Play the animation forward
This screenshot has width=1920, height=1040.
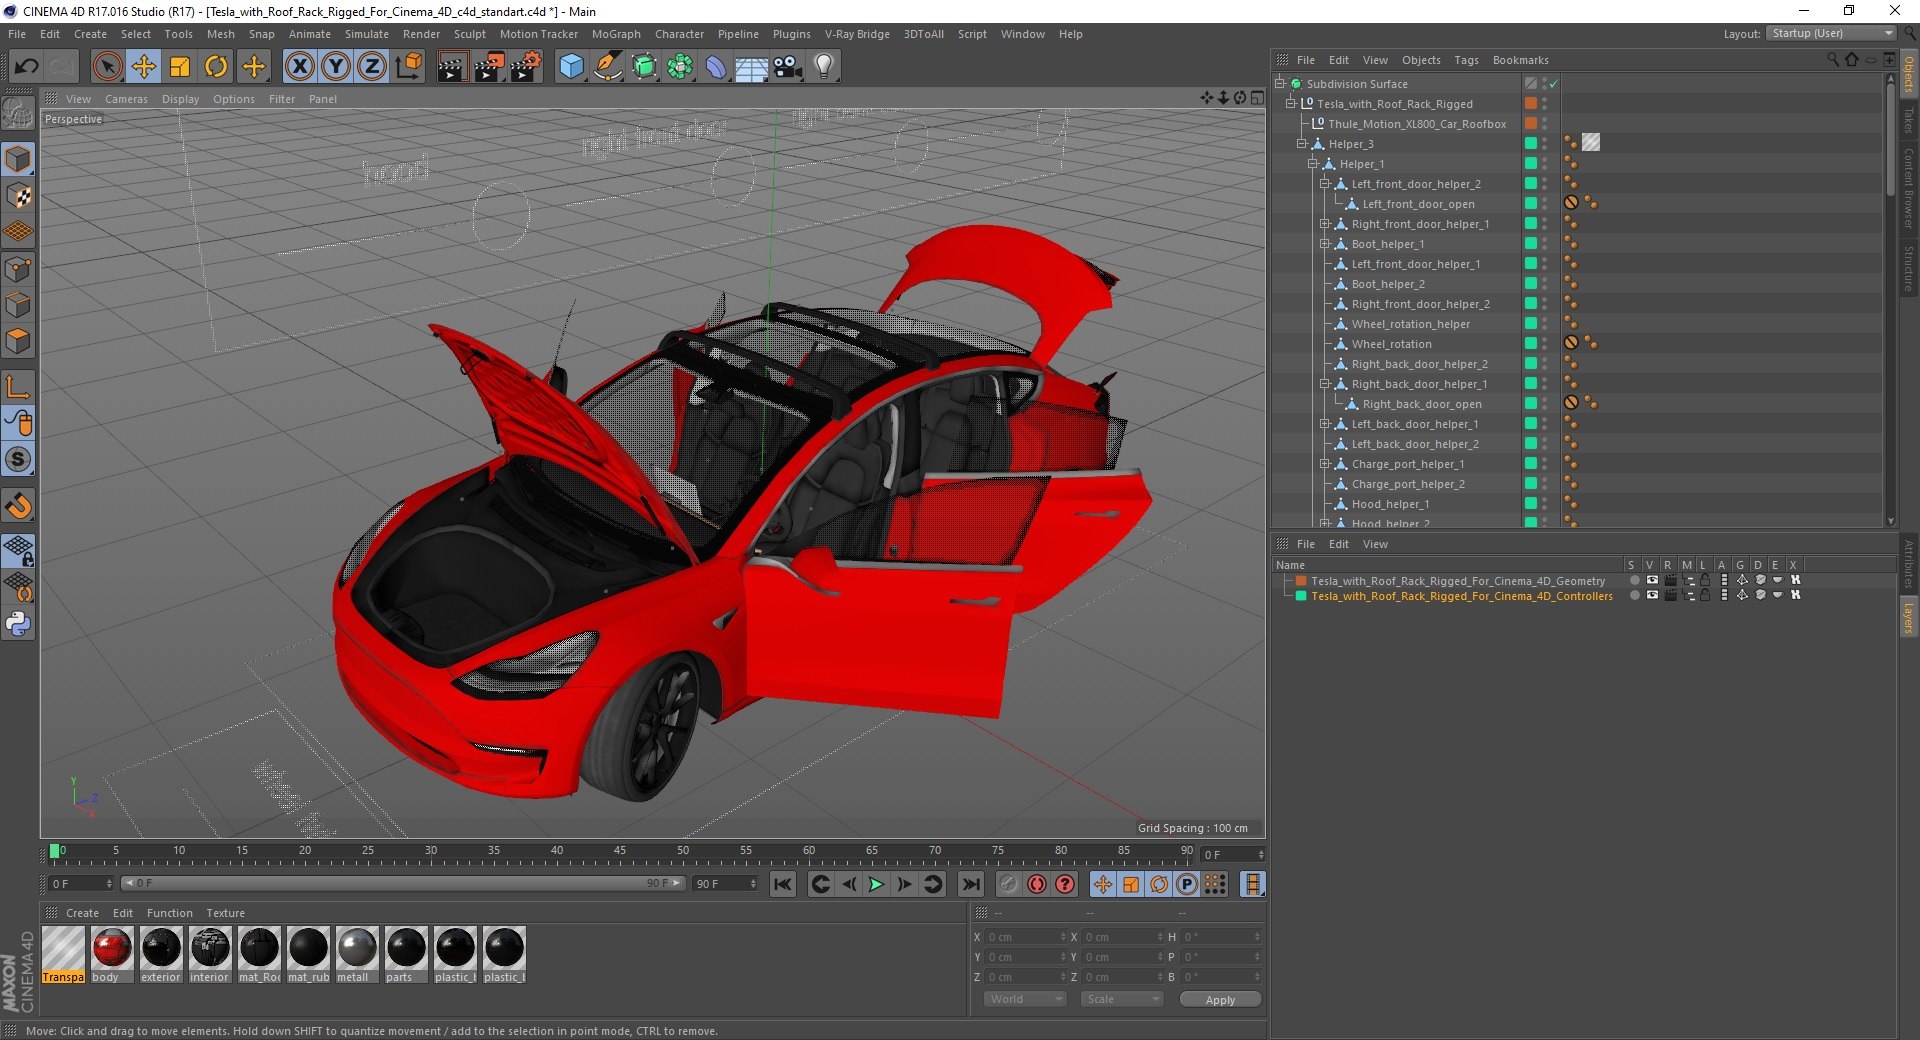[876, 884]
